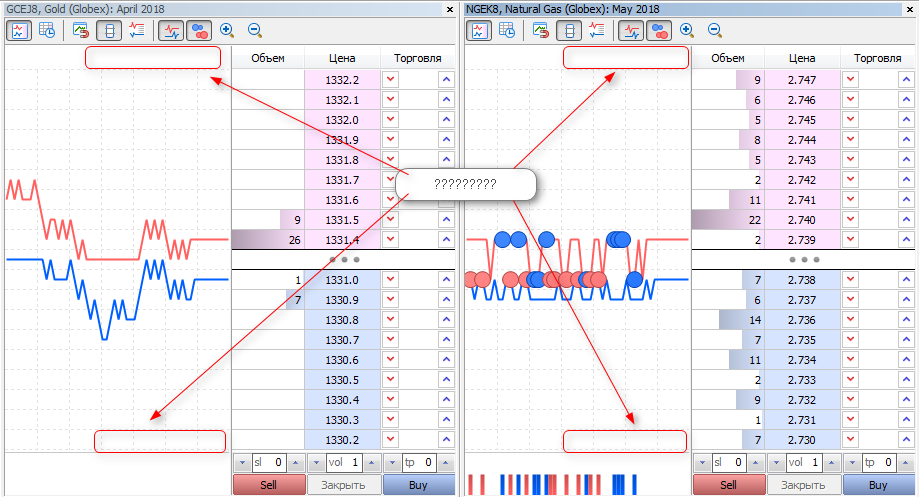The width and height of the screenshot is (919, 497).
Task: Click blue buy arrow at price 1330.9
Action: [447, 299]
